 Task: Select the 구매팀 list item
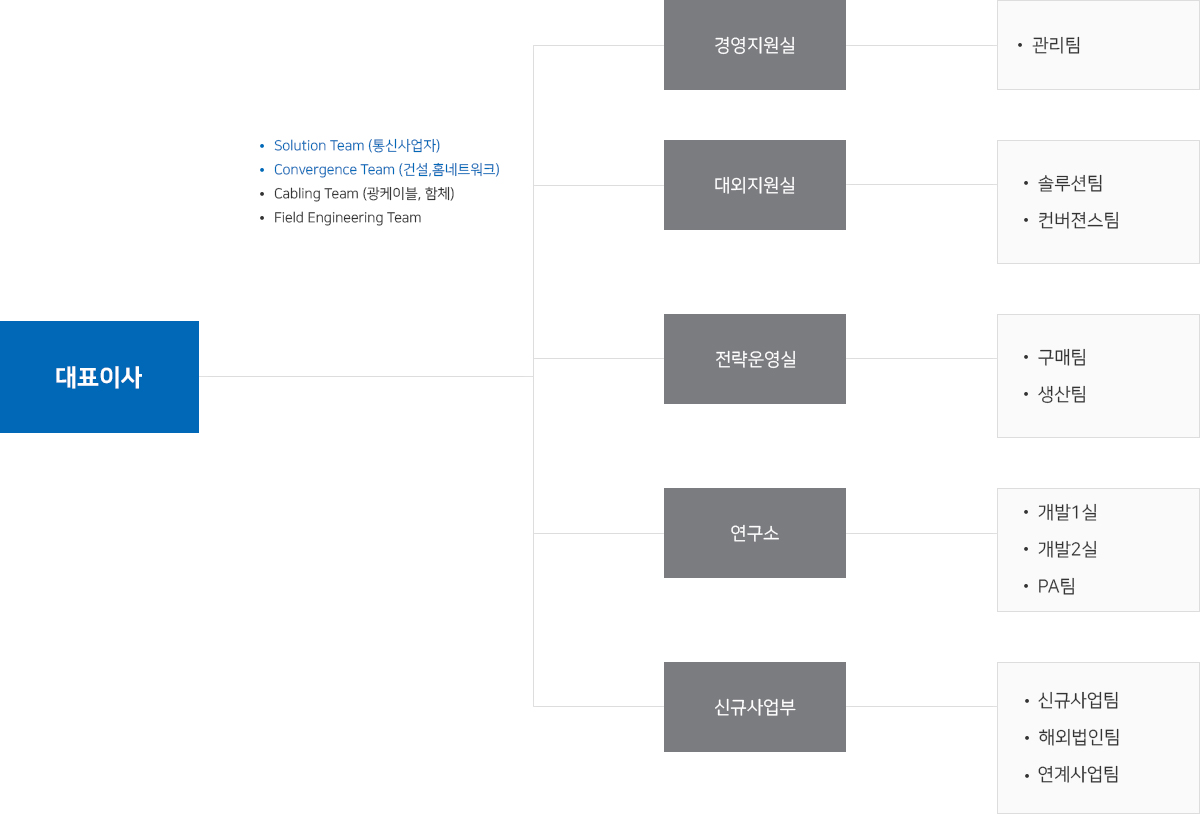click(1062, 357)
